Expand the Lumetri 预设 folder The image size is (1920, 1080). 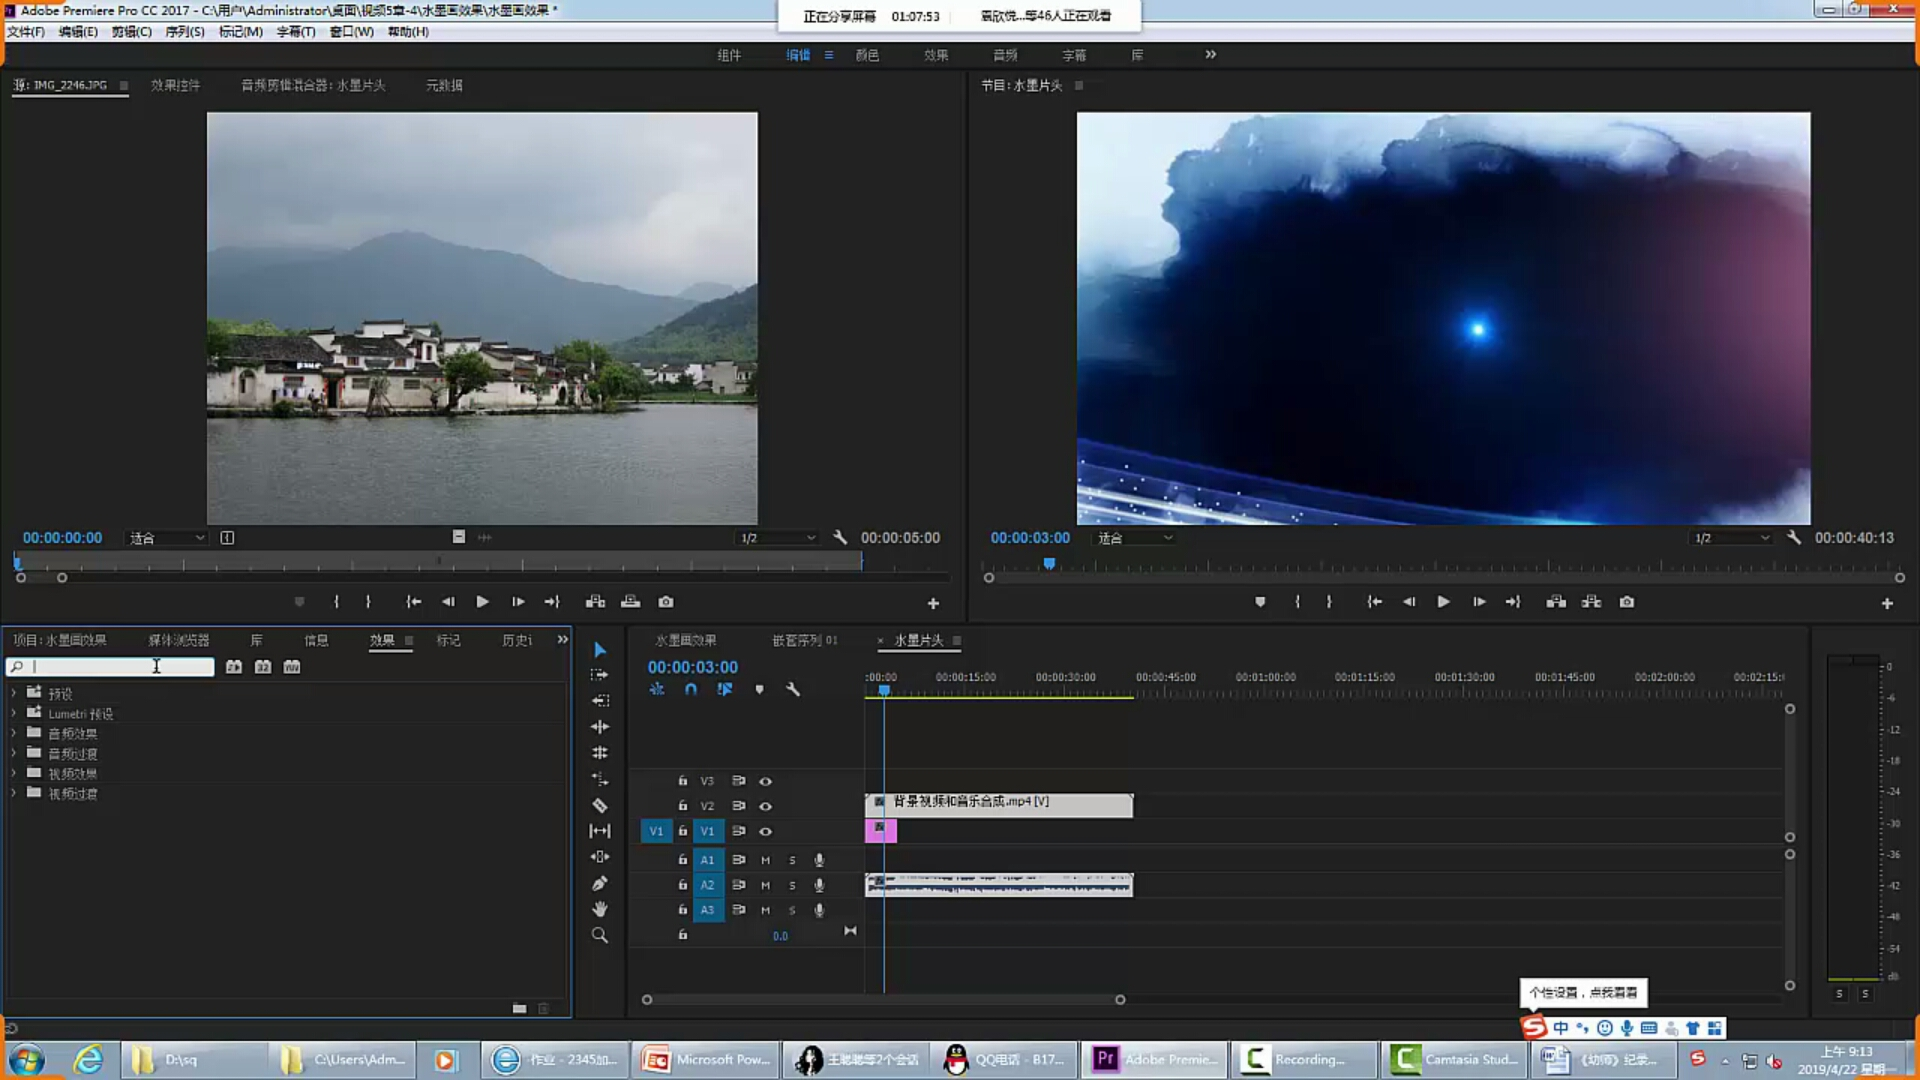point(14,713)
